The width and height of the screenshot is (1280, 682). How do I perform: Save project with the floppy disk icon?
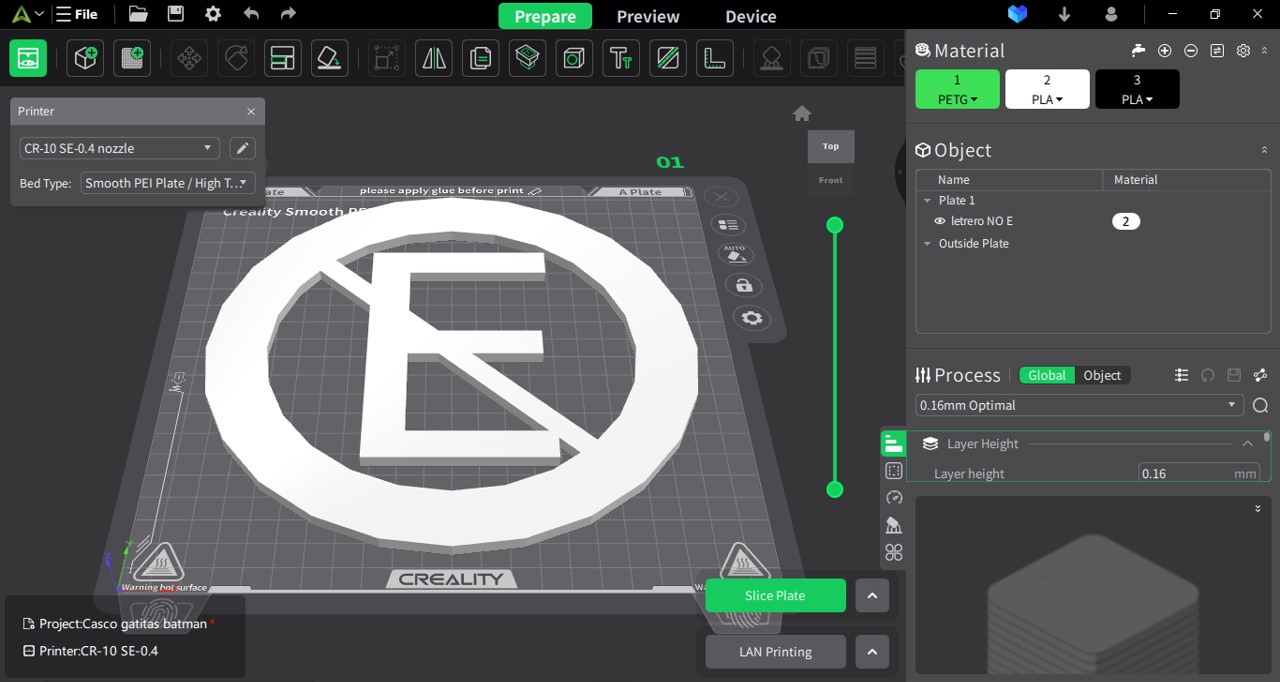(175, 14)
